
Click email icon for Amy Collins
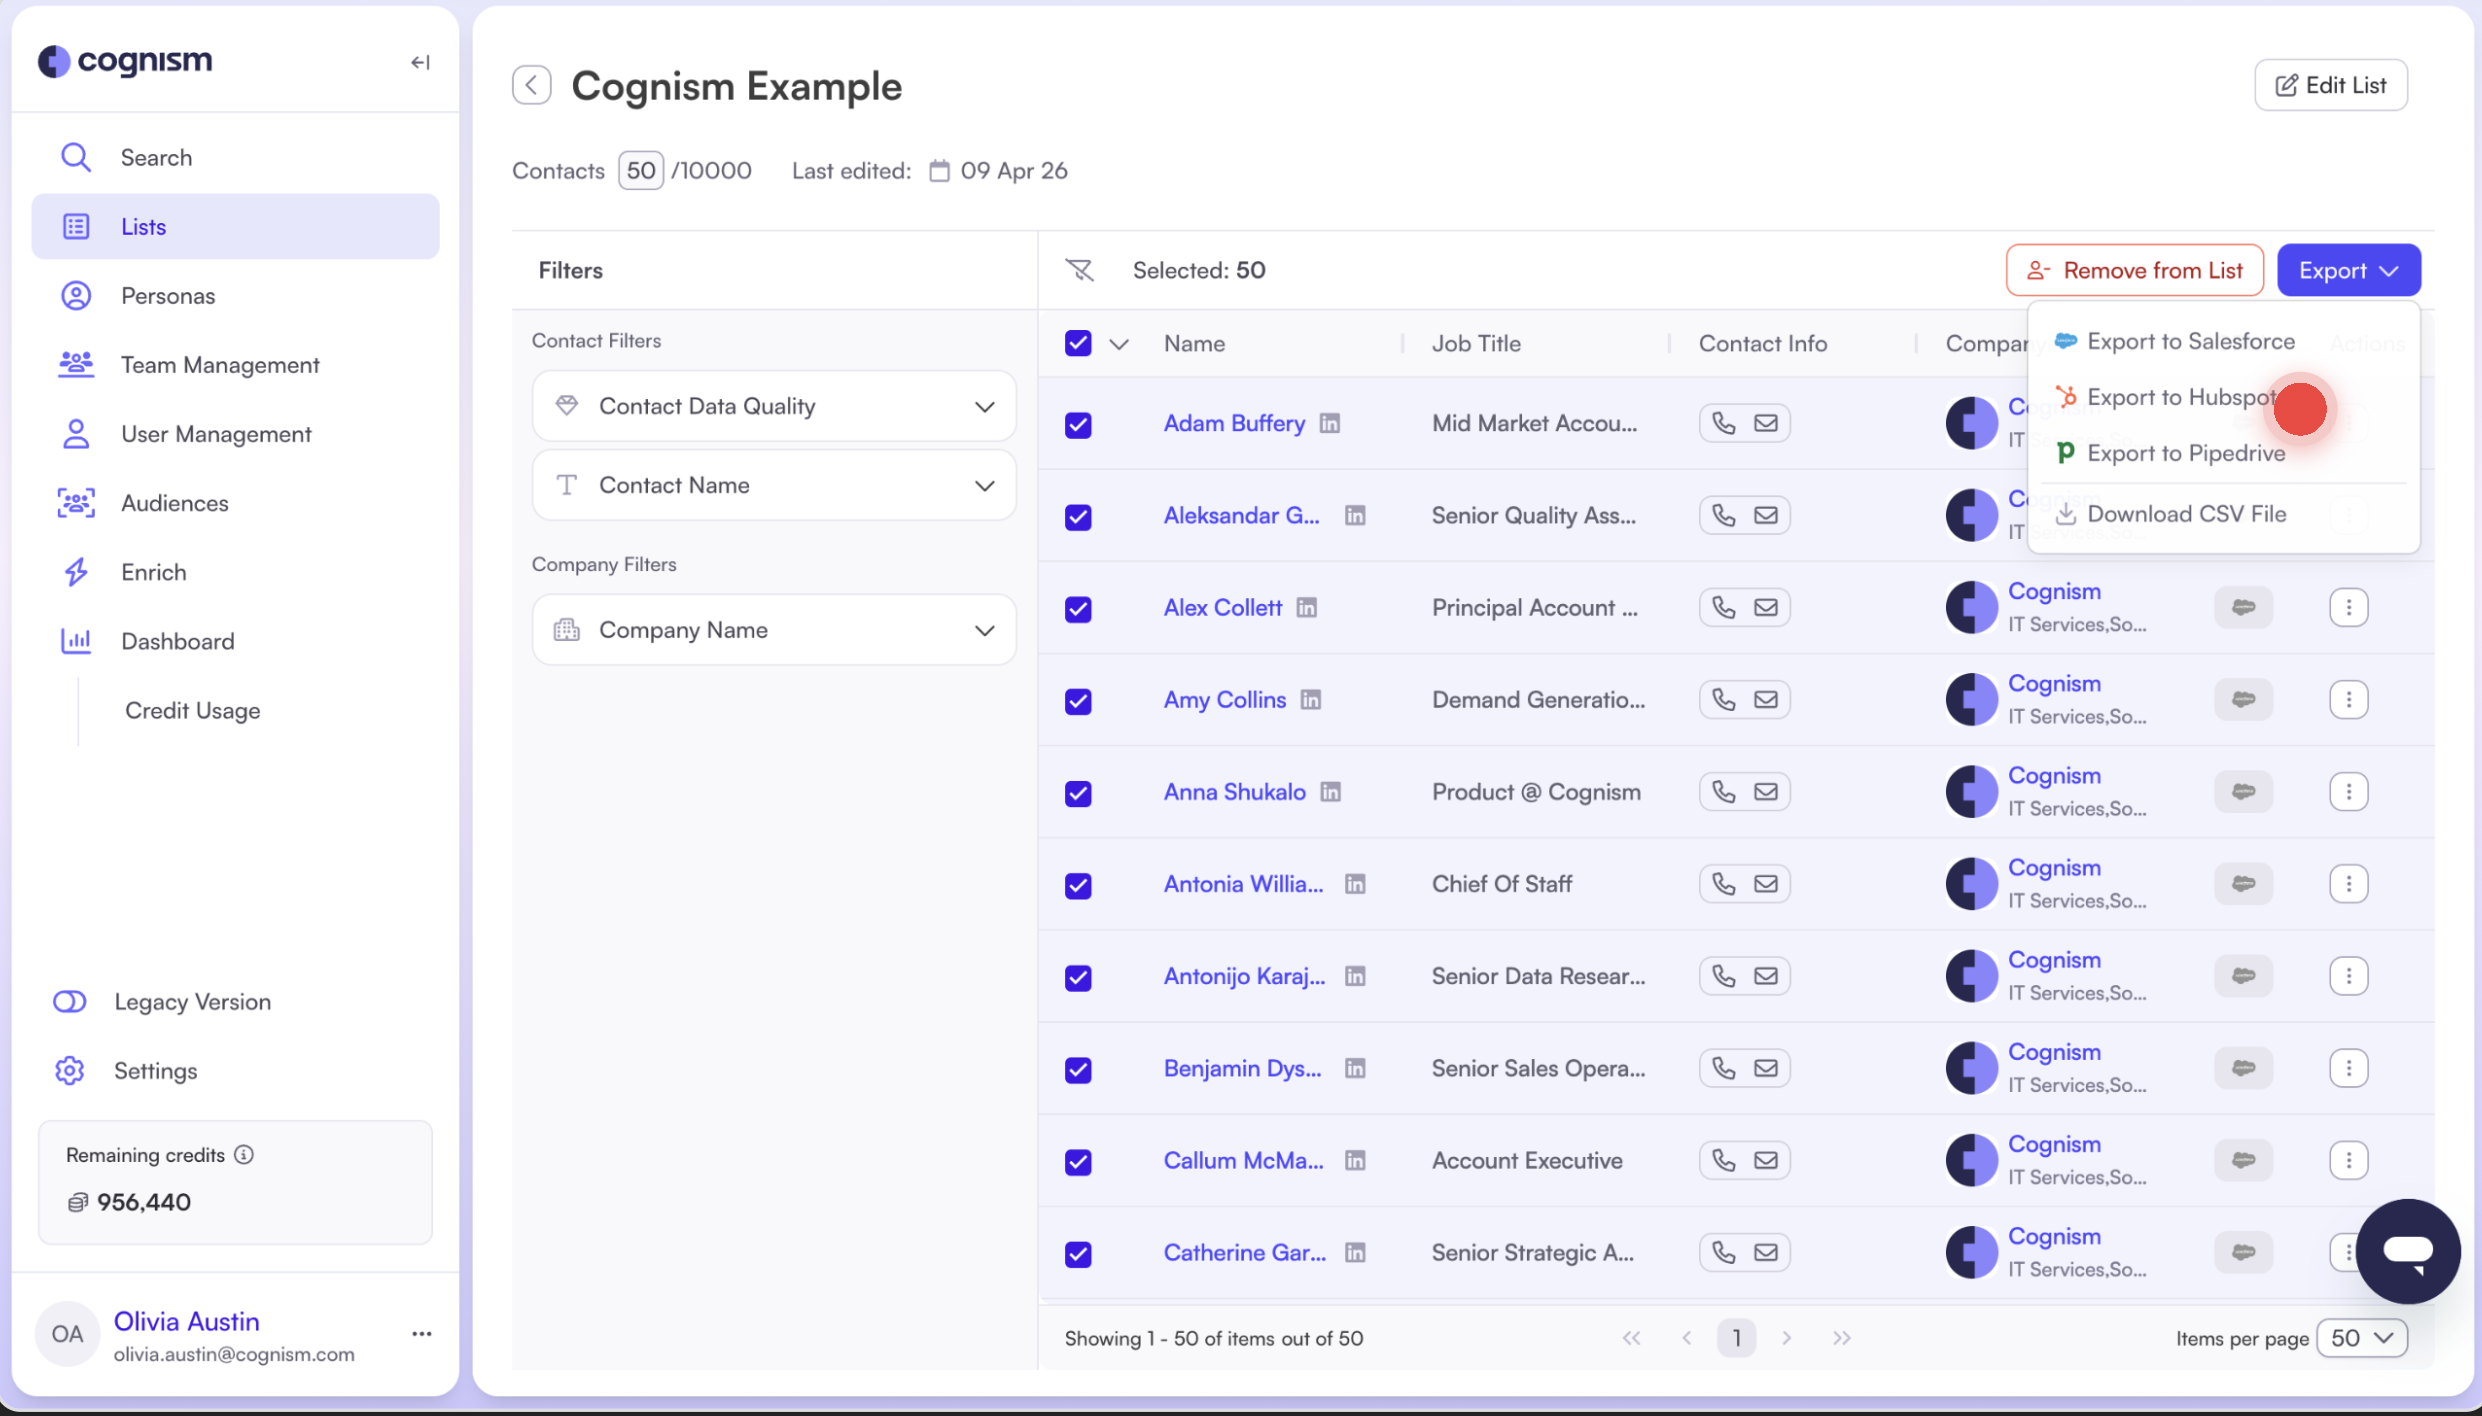(x=1766, y=699)
